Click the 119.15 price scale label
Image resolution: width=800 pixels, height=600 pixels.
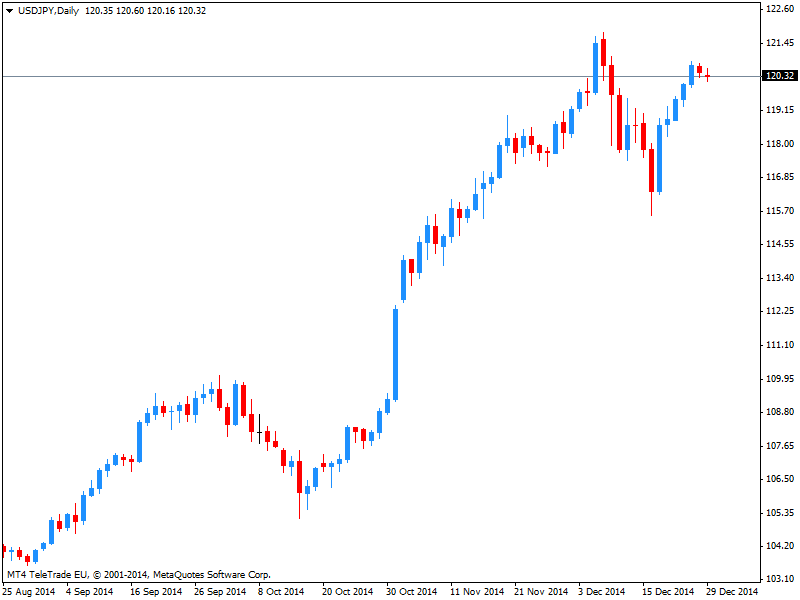click(x=780, y=110)
